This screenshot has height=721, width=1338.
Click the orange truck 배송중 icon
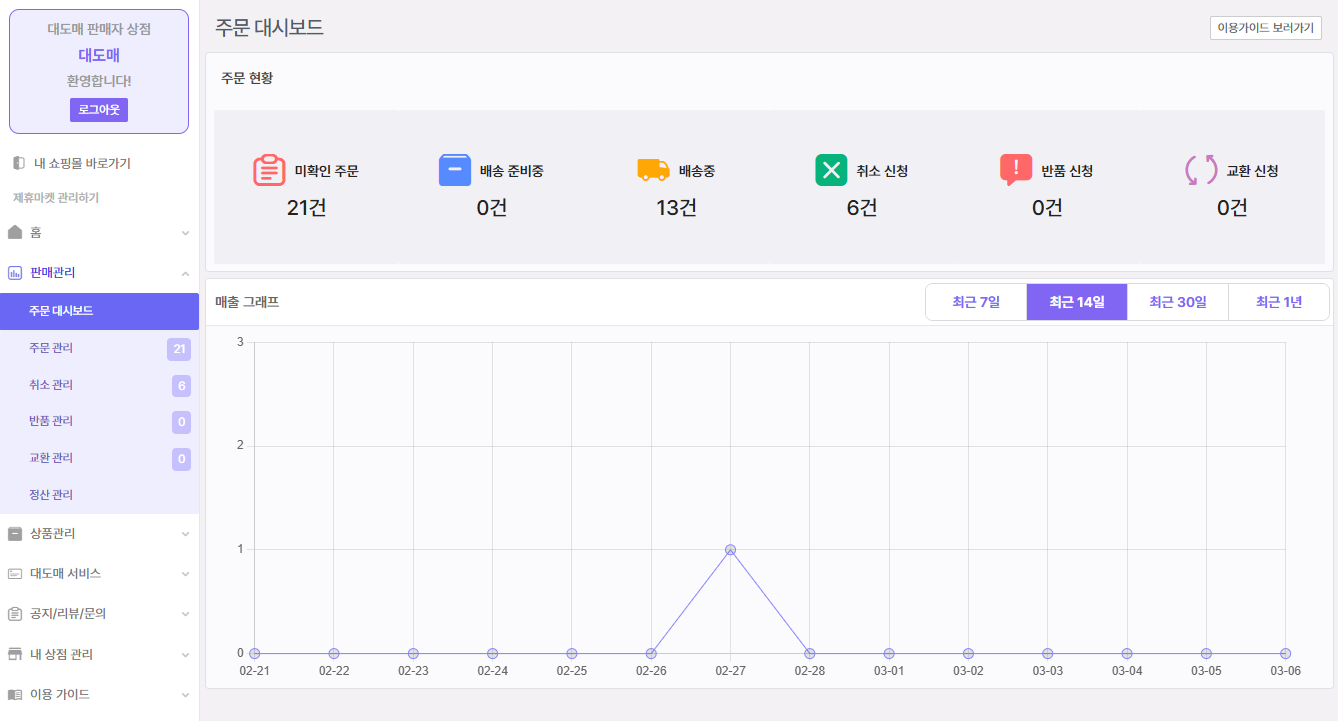(x=653, y=170)
